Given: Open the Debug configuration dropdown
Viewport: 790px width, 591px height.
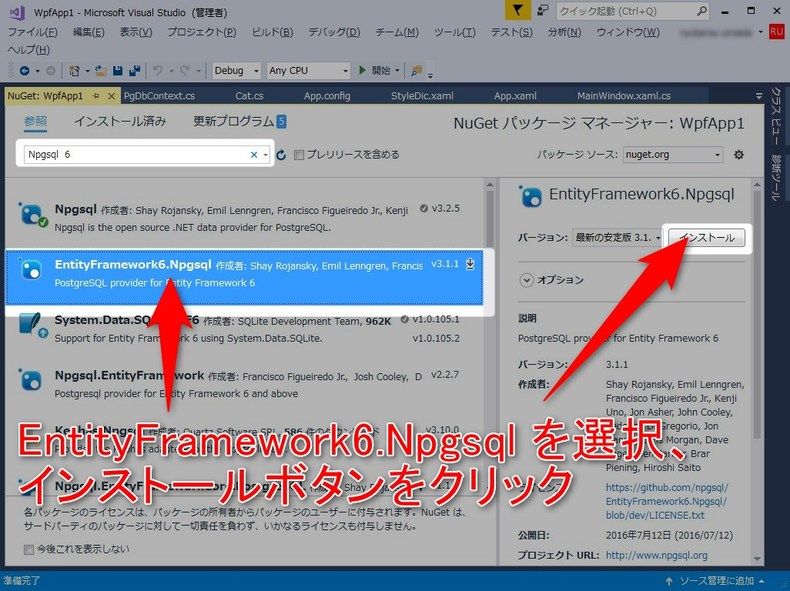Looking at the screenshot, I should click(x=236, y=71).
